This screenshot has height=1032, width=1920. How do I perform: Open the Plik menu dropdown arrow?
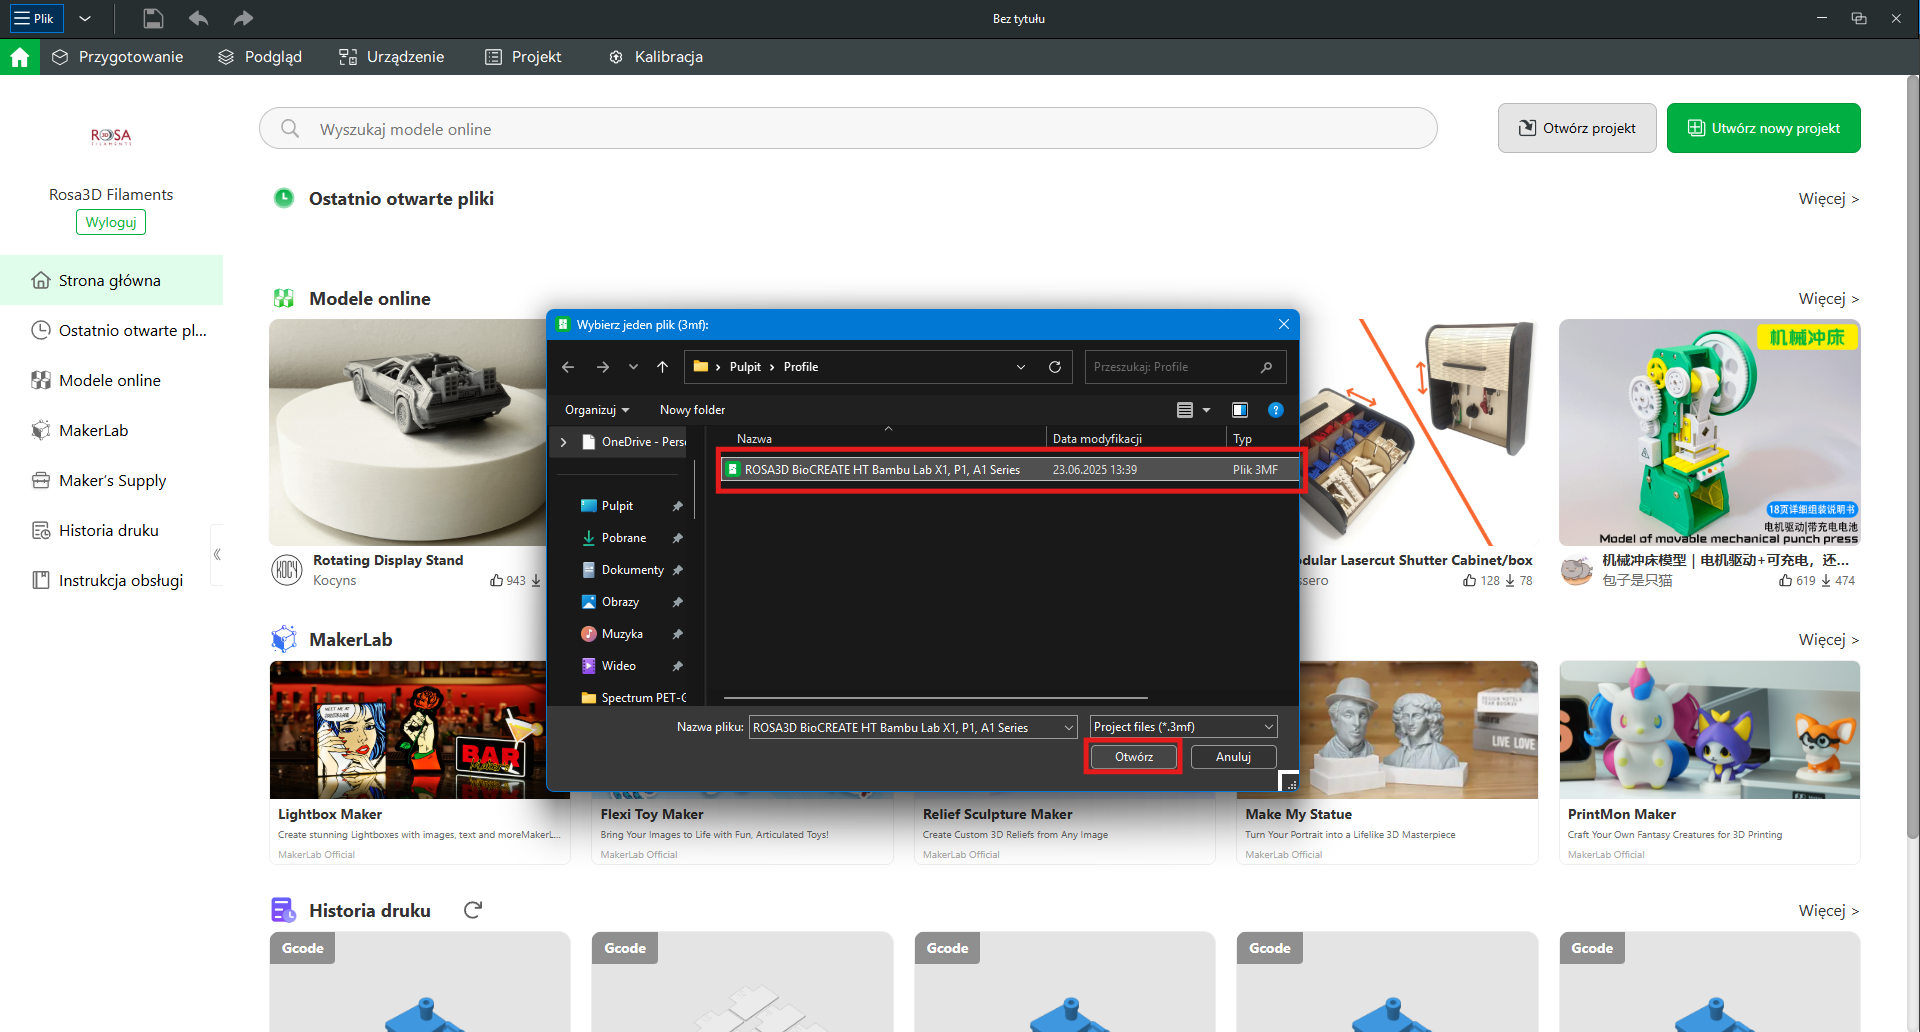pyautogui.click(x=85, y=18)
